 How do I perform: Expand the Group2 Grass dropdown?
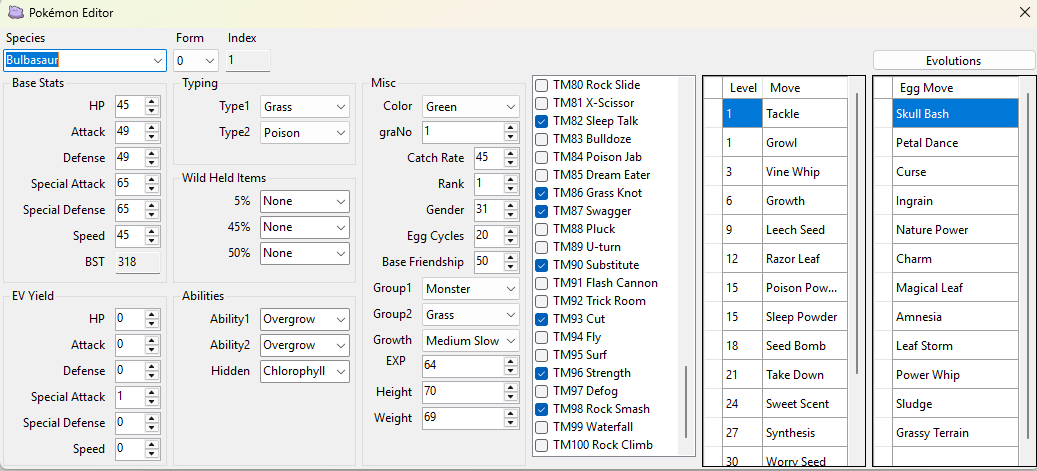(x=471, y=315)
